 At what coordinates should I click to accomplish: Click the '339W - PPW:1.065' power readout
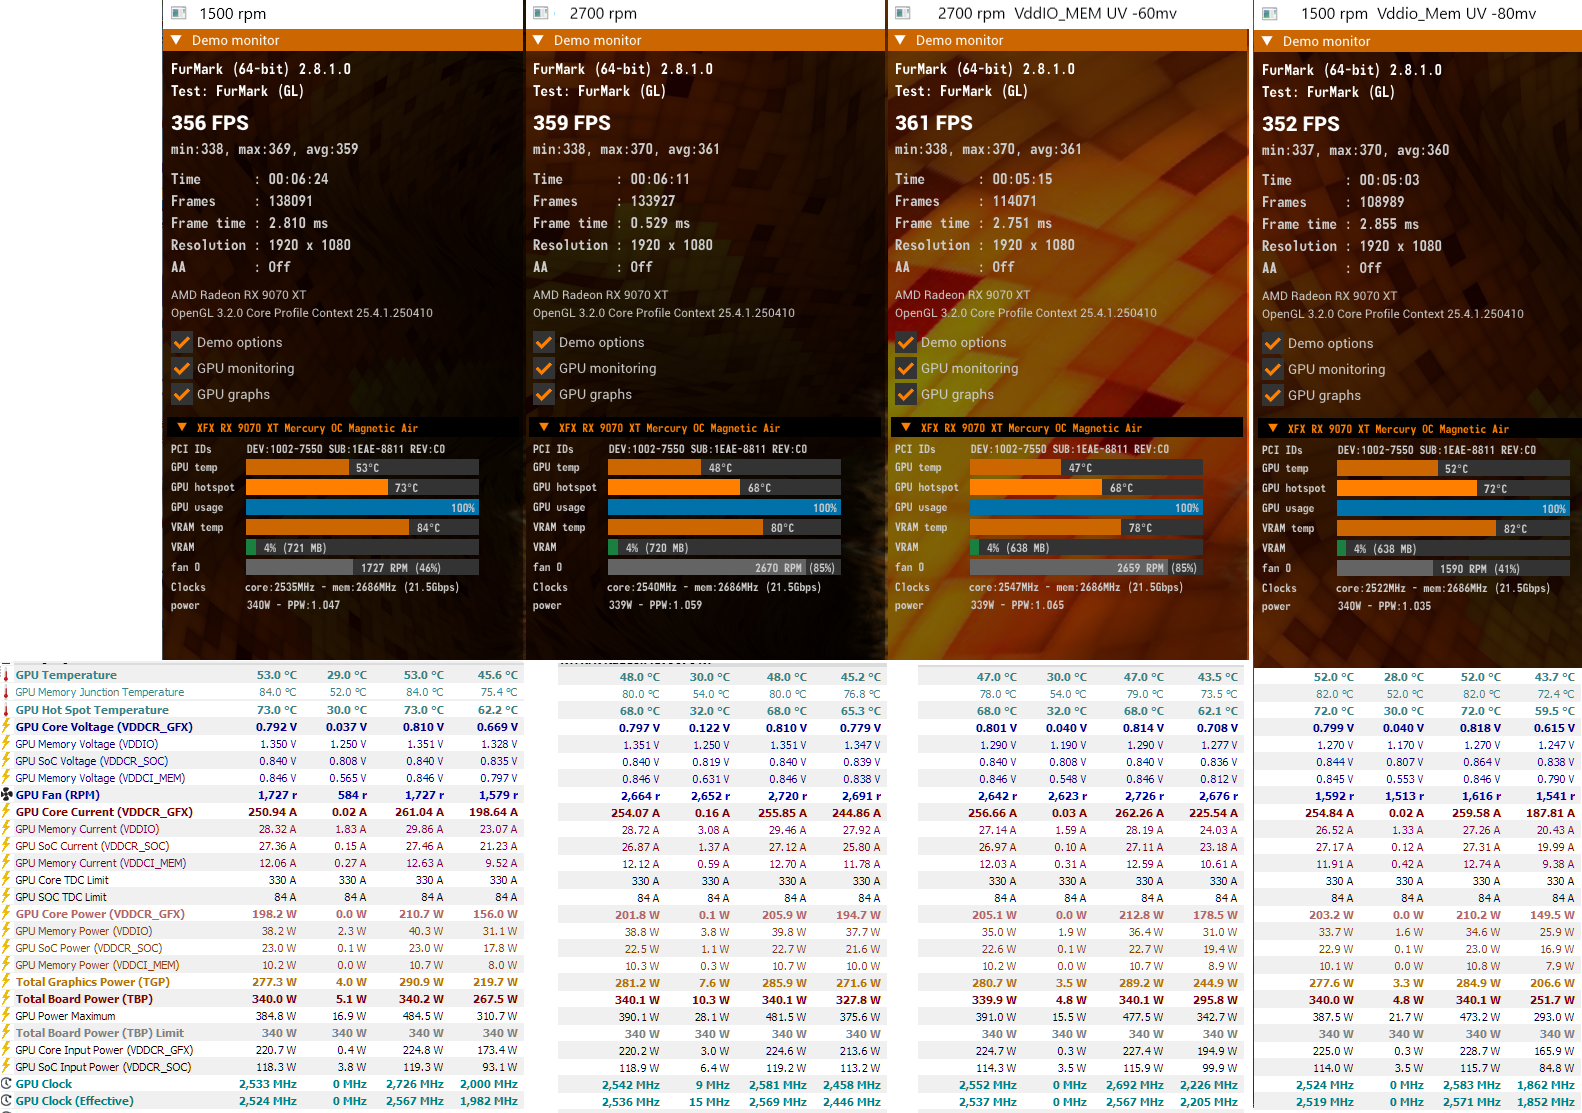tap(1017, 605)
